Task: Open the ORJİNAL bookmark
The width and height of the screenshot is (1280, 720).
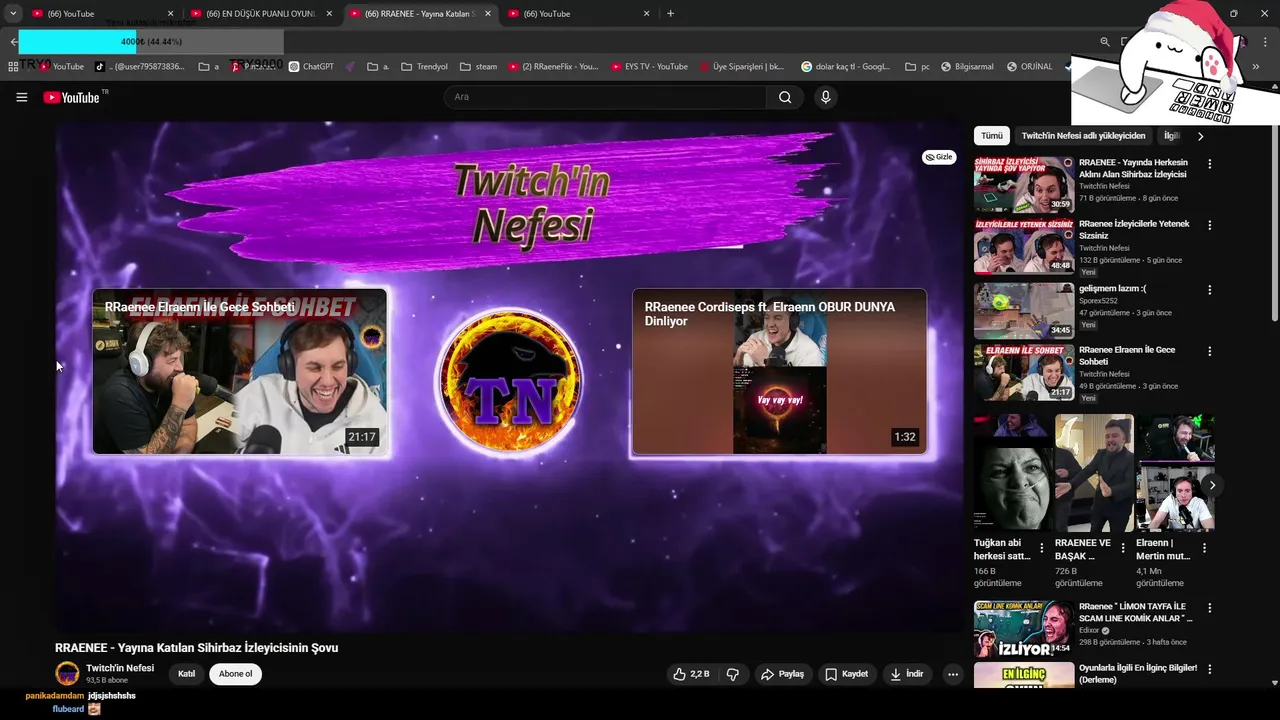Action: pyautogui.click(x=1029, y=67)
